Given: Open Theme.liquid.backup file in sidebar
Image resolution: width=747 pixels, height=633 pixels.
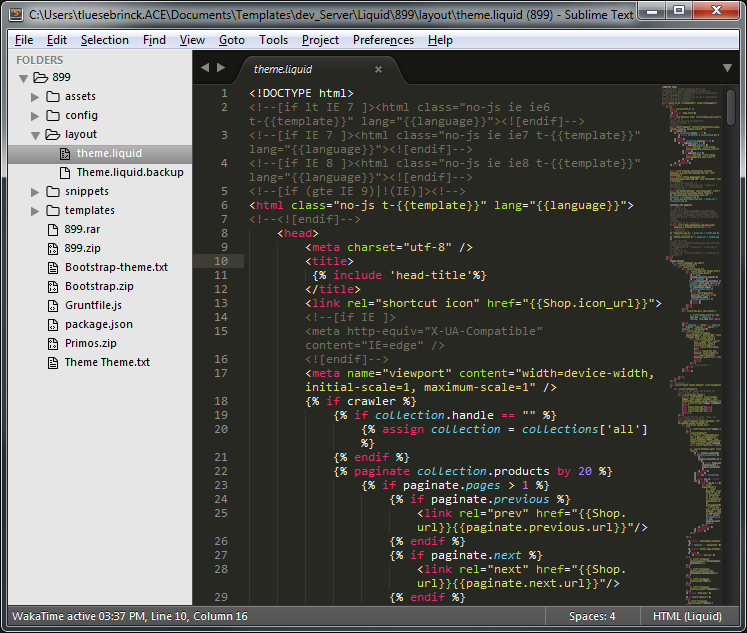Looking at the screenshot, I should [x=130, y=172].
